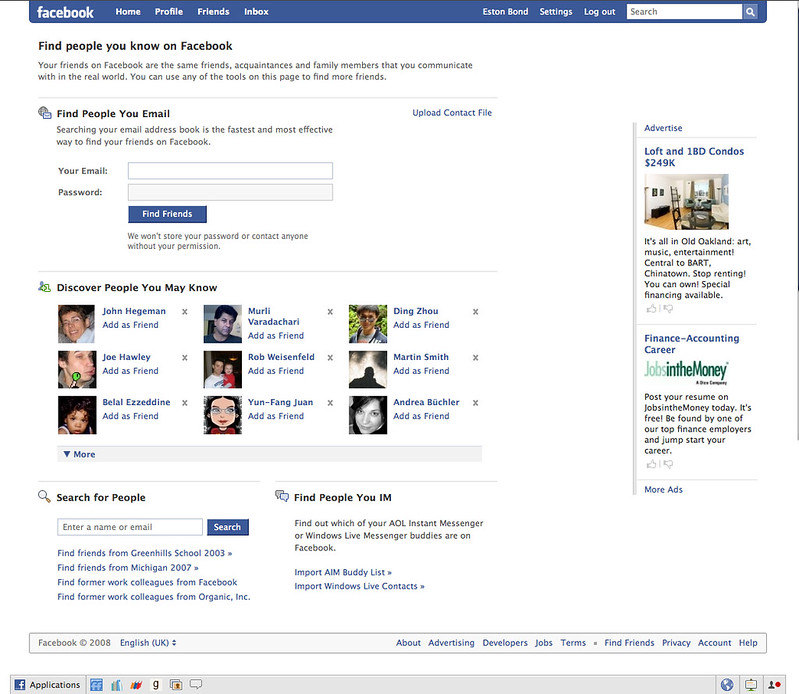This screenshot has width=799, height=694.
Task: Dismiss Andrea Büchler suggestion with X
Action: [475, 403]
